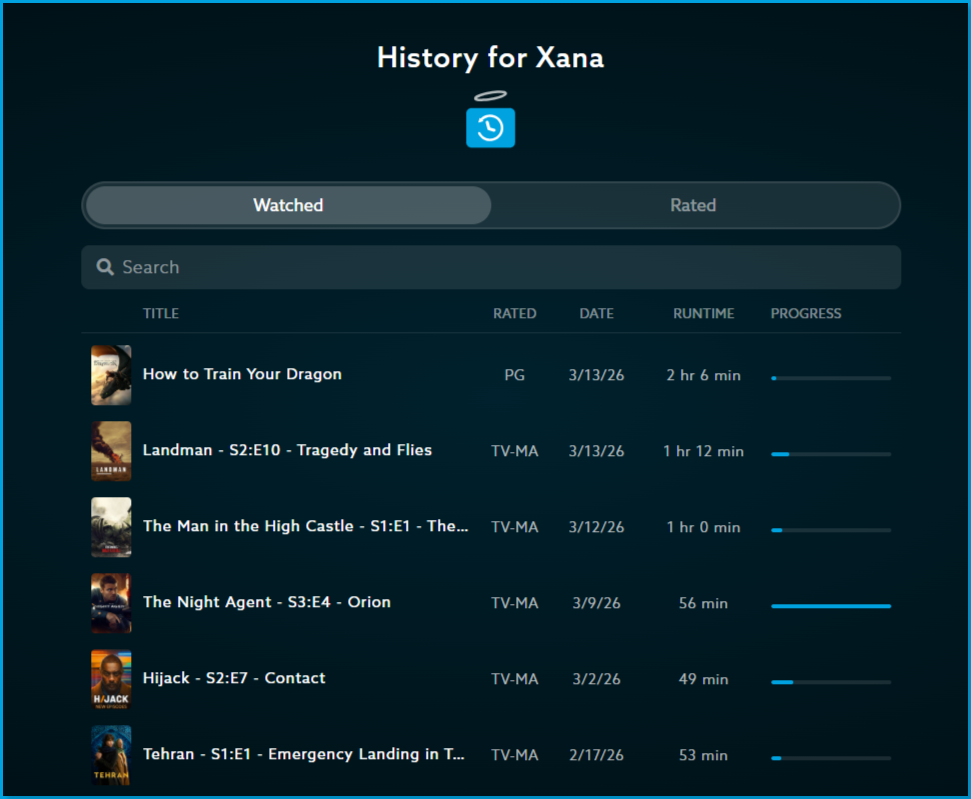Image resolution: width=971 pixels, height=799 pixels.
Task: Click The Night Agent progress bar
Action: coord(830,606)
